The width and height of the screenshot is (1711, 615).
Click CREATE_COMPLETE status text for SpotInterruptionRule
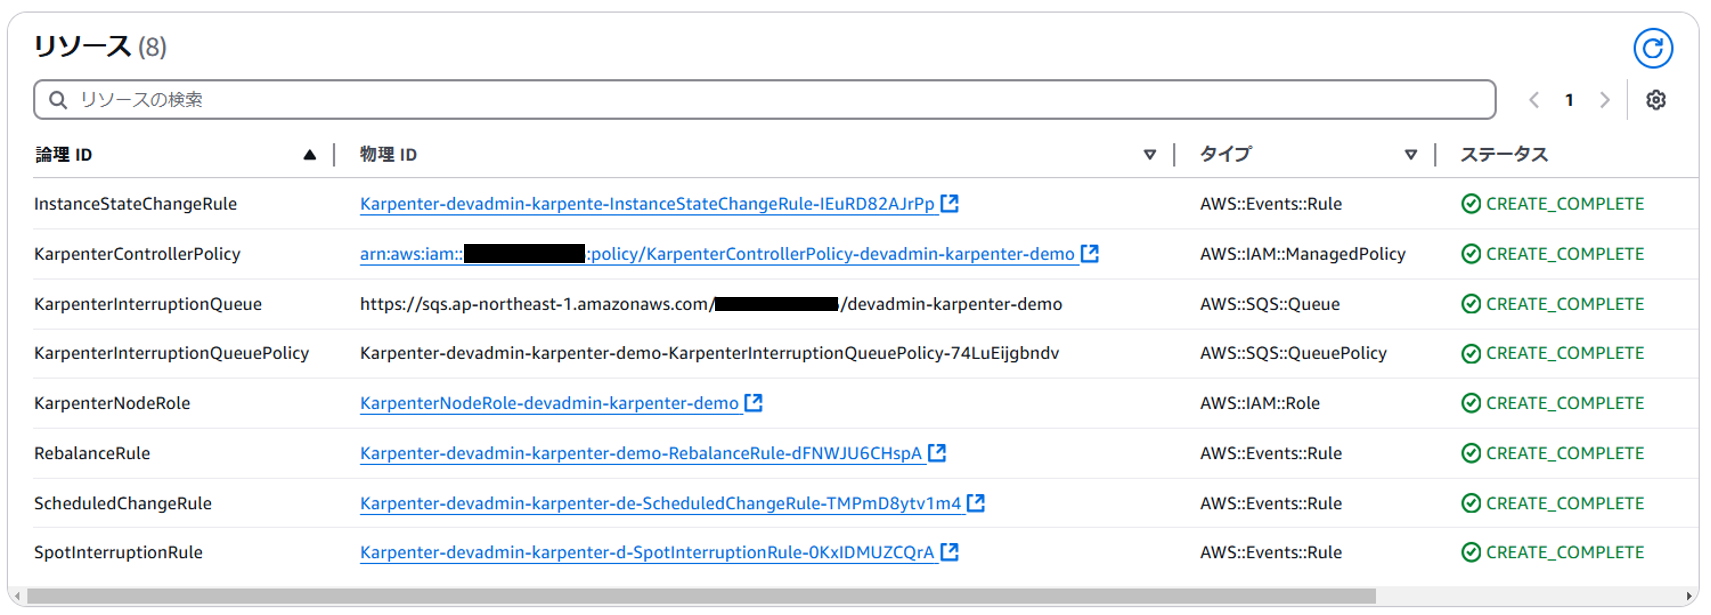(1565, 552)
